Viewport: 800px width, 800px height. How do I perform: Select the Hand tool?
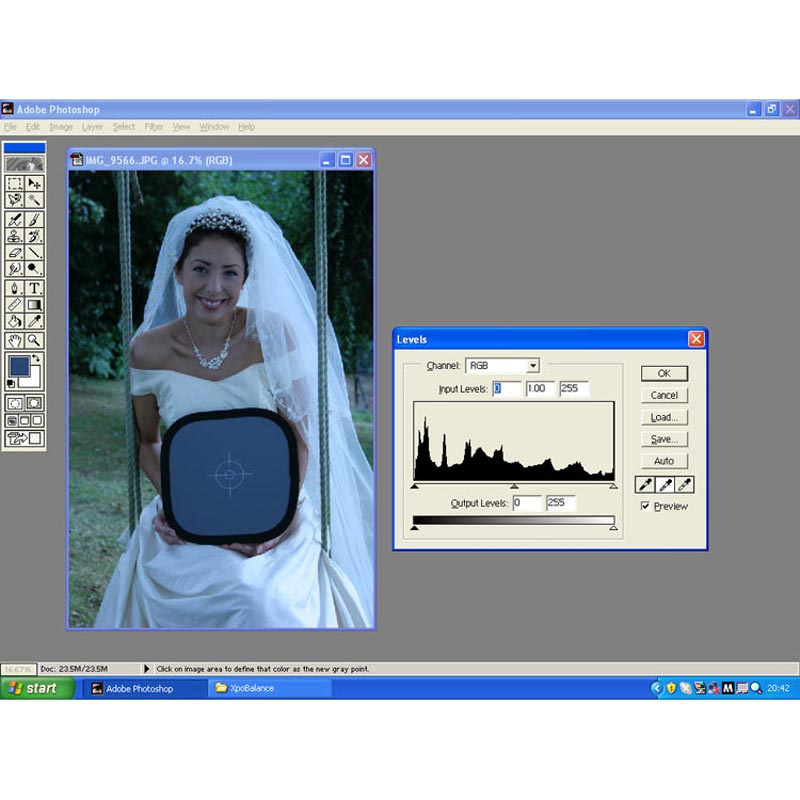(14, 340)
